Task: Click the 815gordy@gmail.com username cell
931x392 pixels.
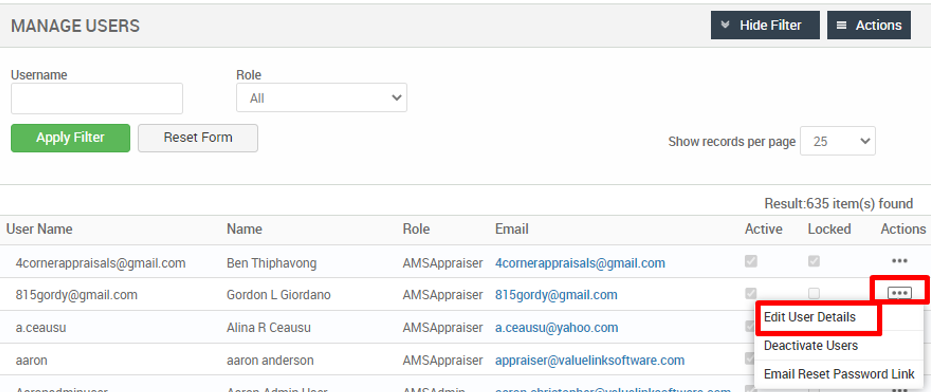Action: tap(77, 295)
